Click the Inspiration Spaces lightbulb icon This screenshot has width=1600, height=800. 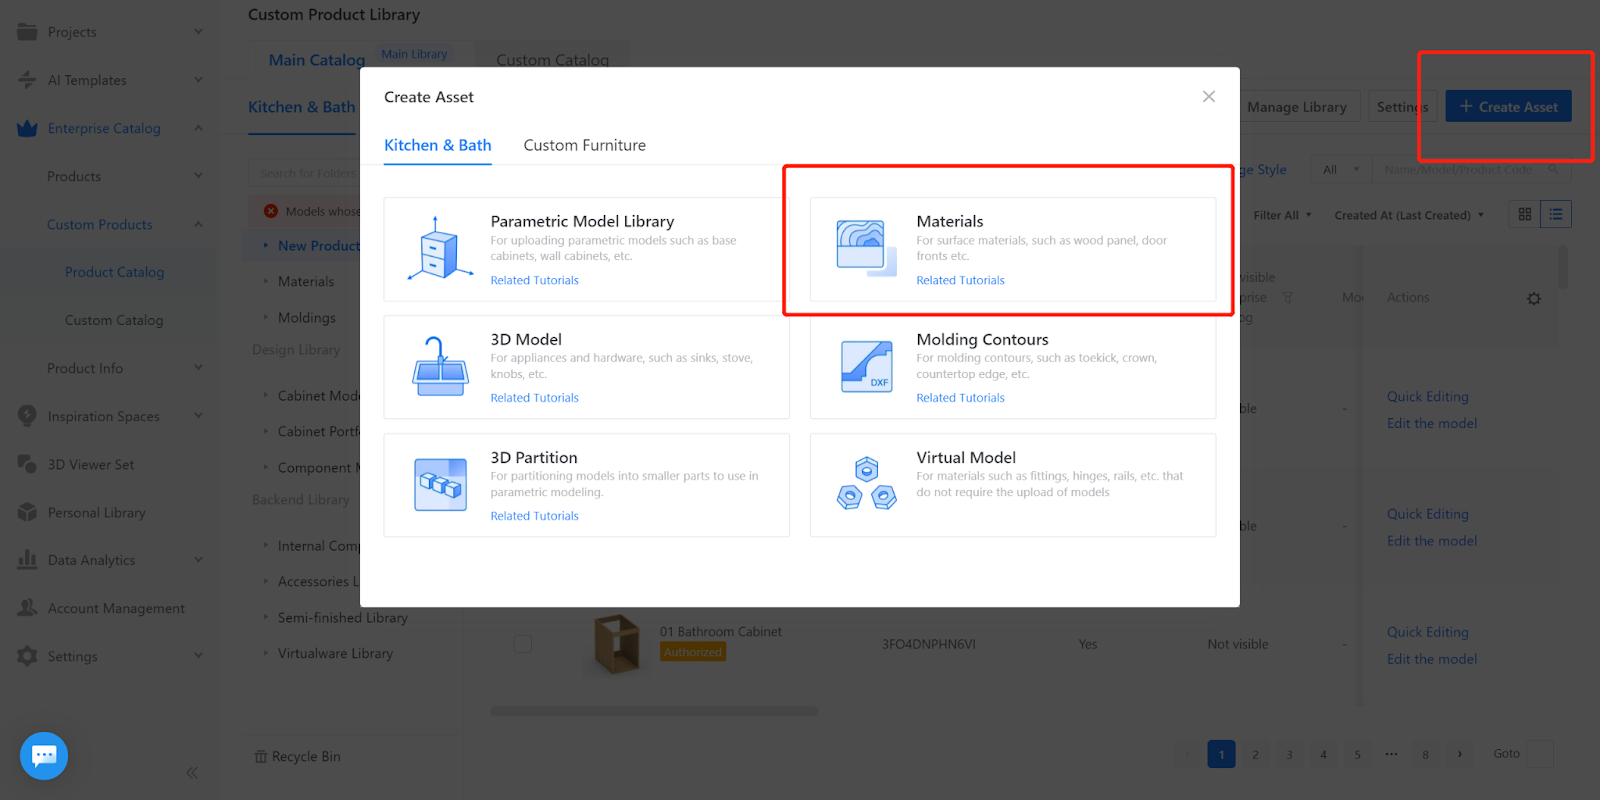click(27, 416)
